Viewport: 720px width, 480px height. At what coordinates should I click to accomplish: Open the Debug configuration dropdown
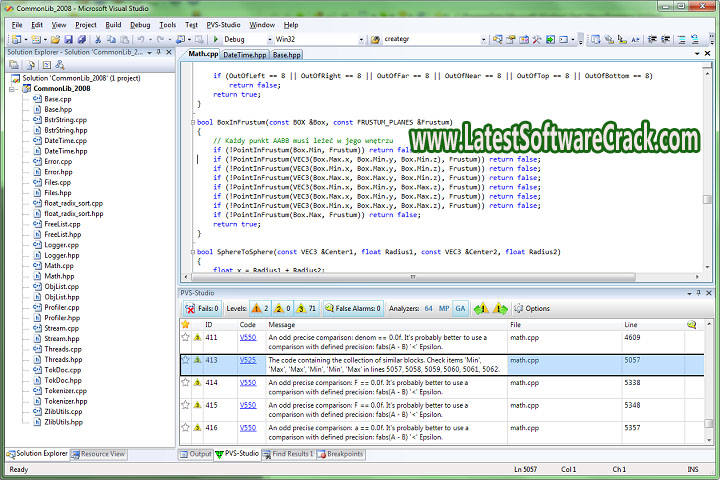point(270,40)
